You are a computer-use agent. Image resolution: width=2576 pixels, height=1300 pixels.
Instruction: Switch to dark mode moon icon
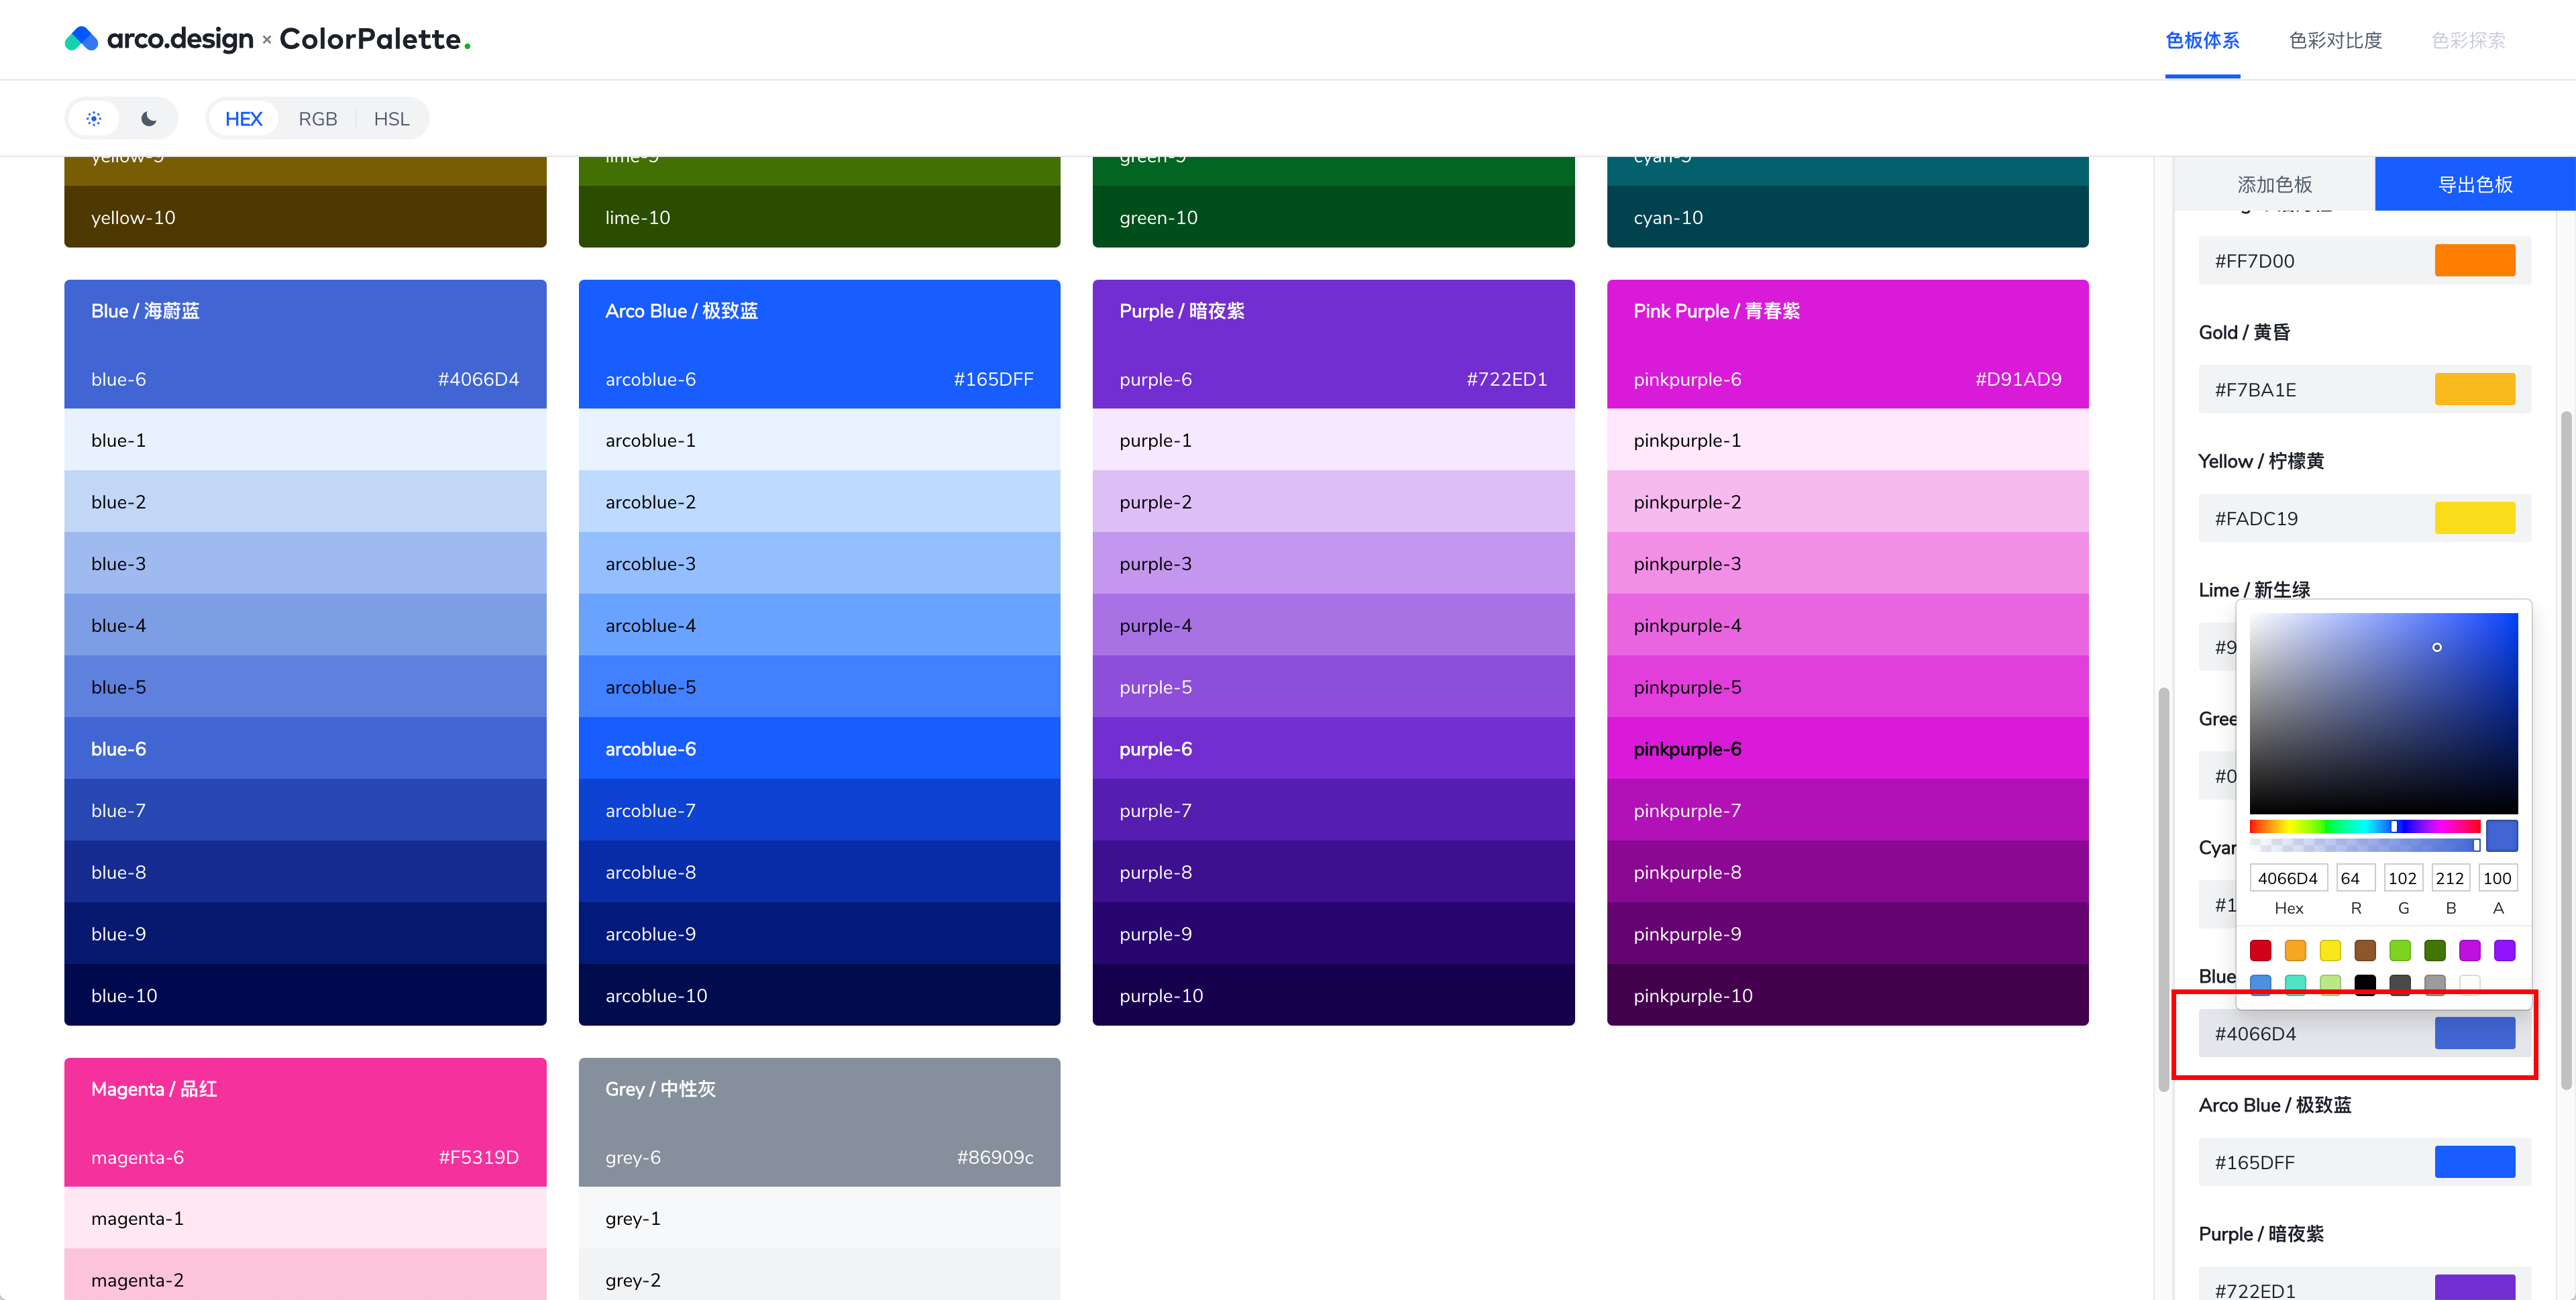(x=149, y=119)
